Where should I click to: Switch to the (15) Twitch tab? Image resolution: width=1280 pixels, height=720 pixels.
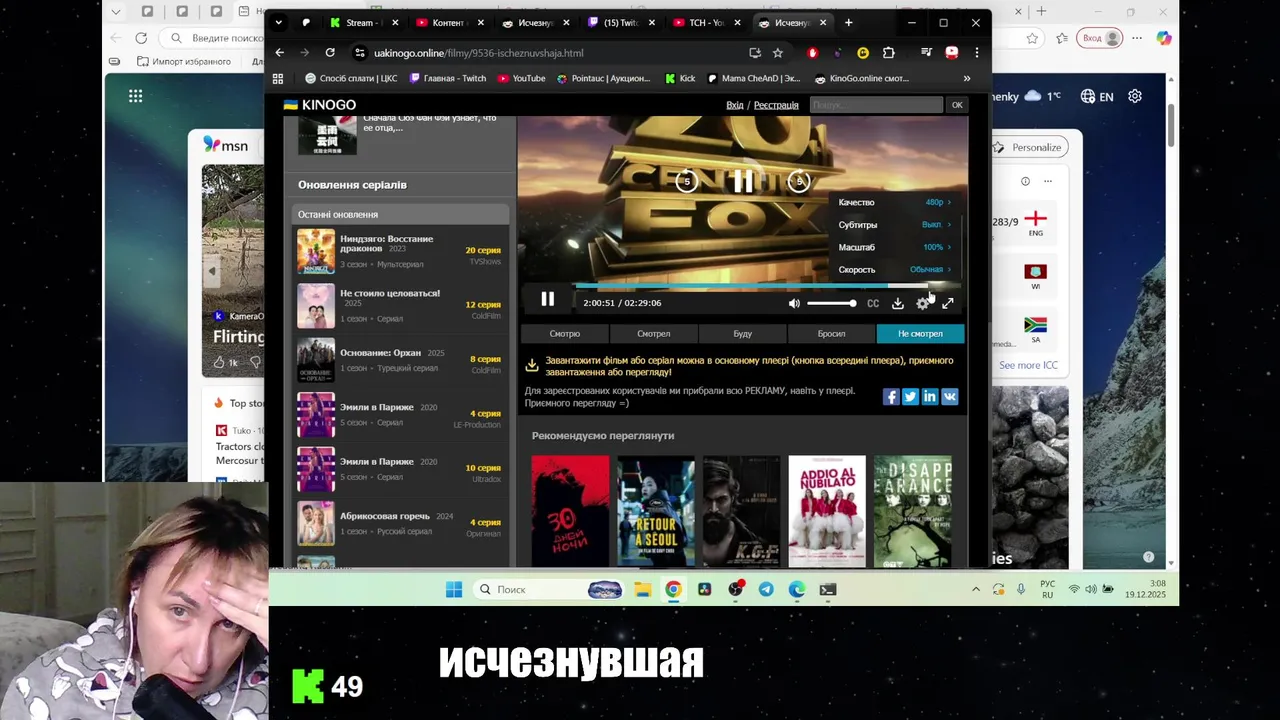tap(620, 23)
